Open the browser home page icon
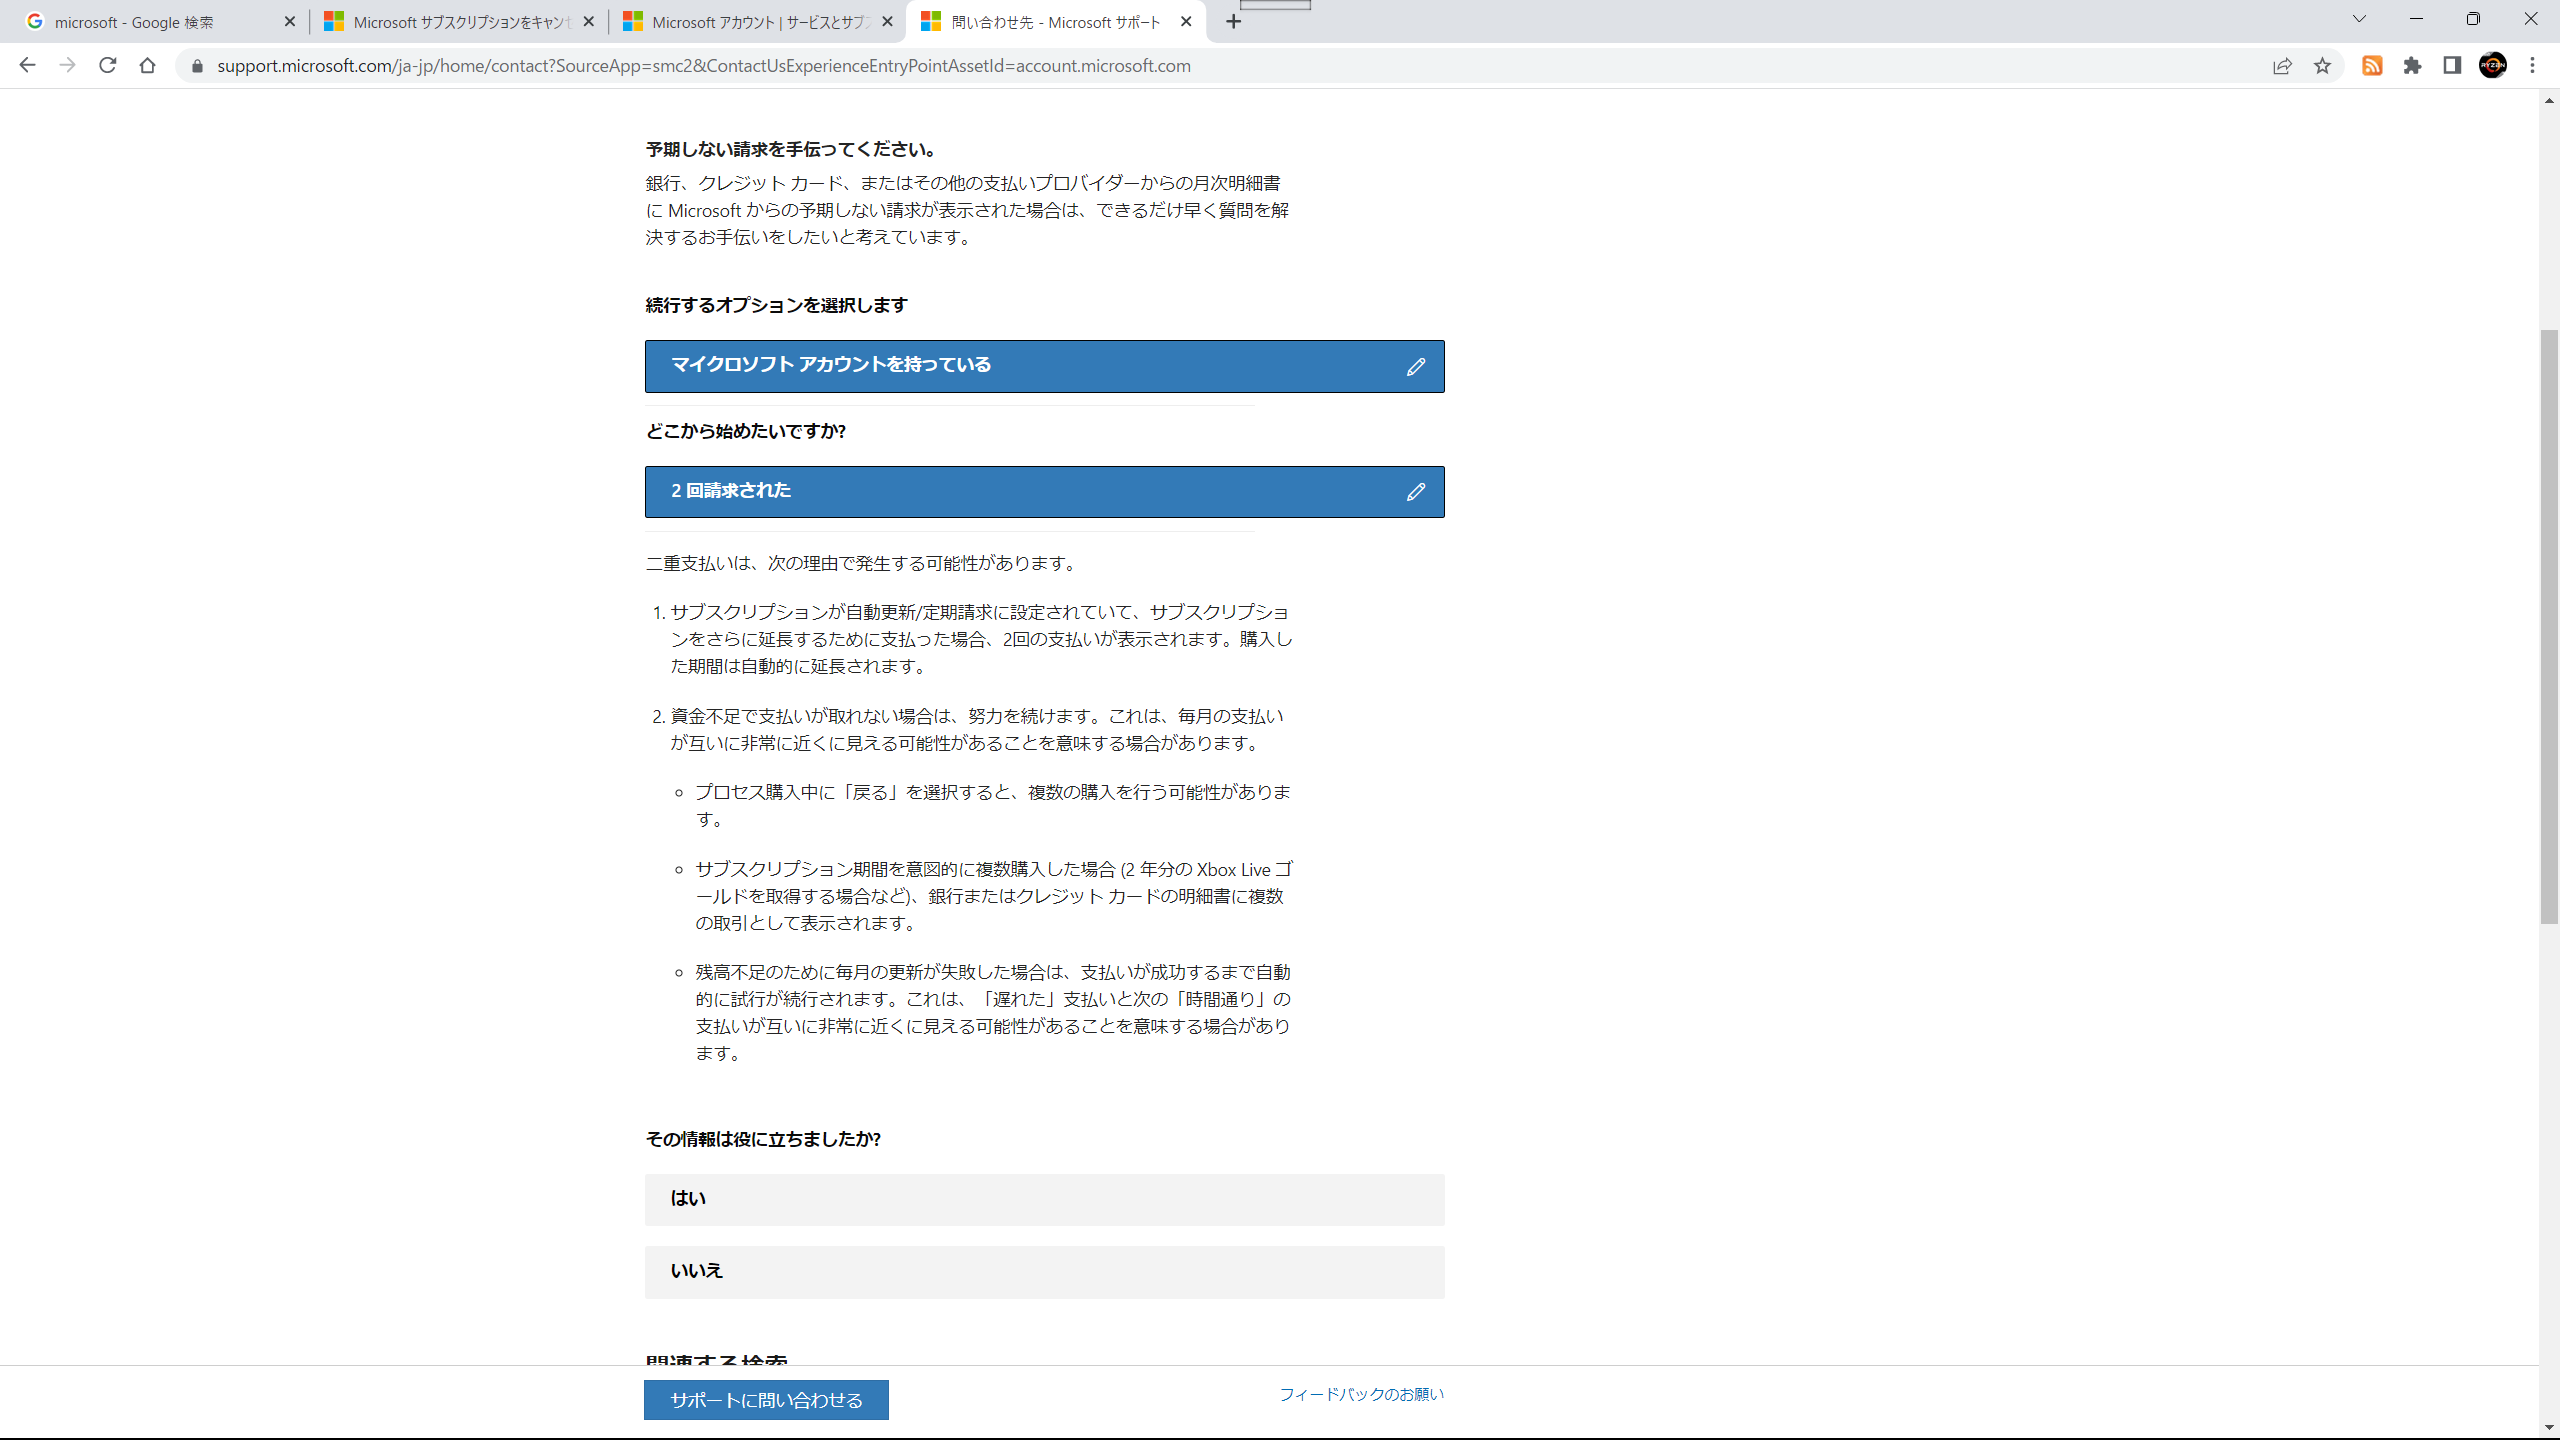This screenshot has height=1440, width=2560. tap(147, 65)
